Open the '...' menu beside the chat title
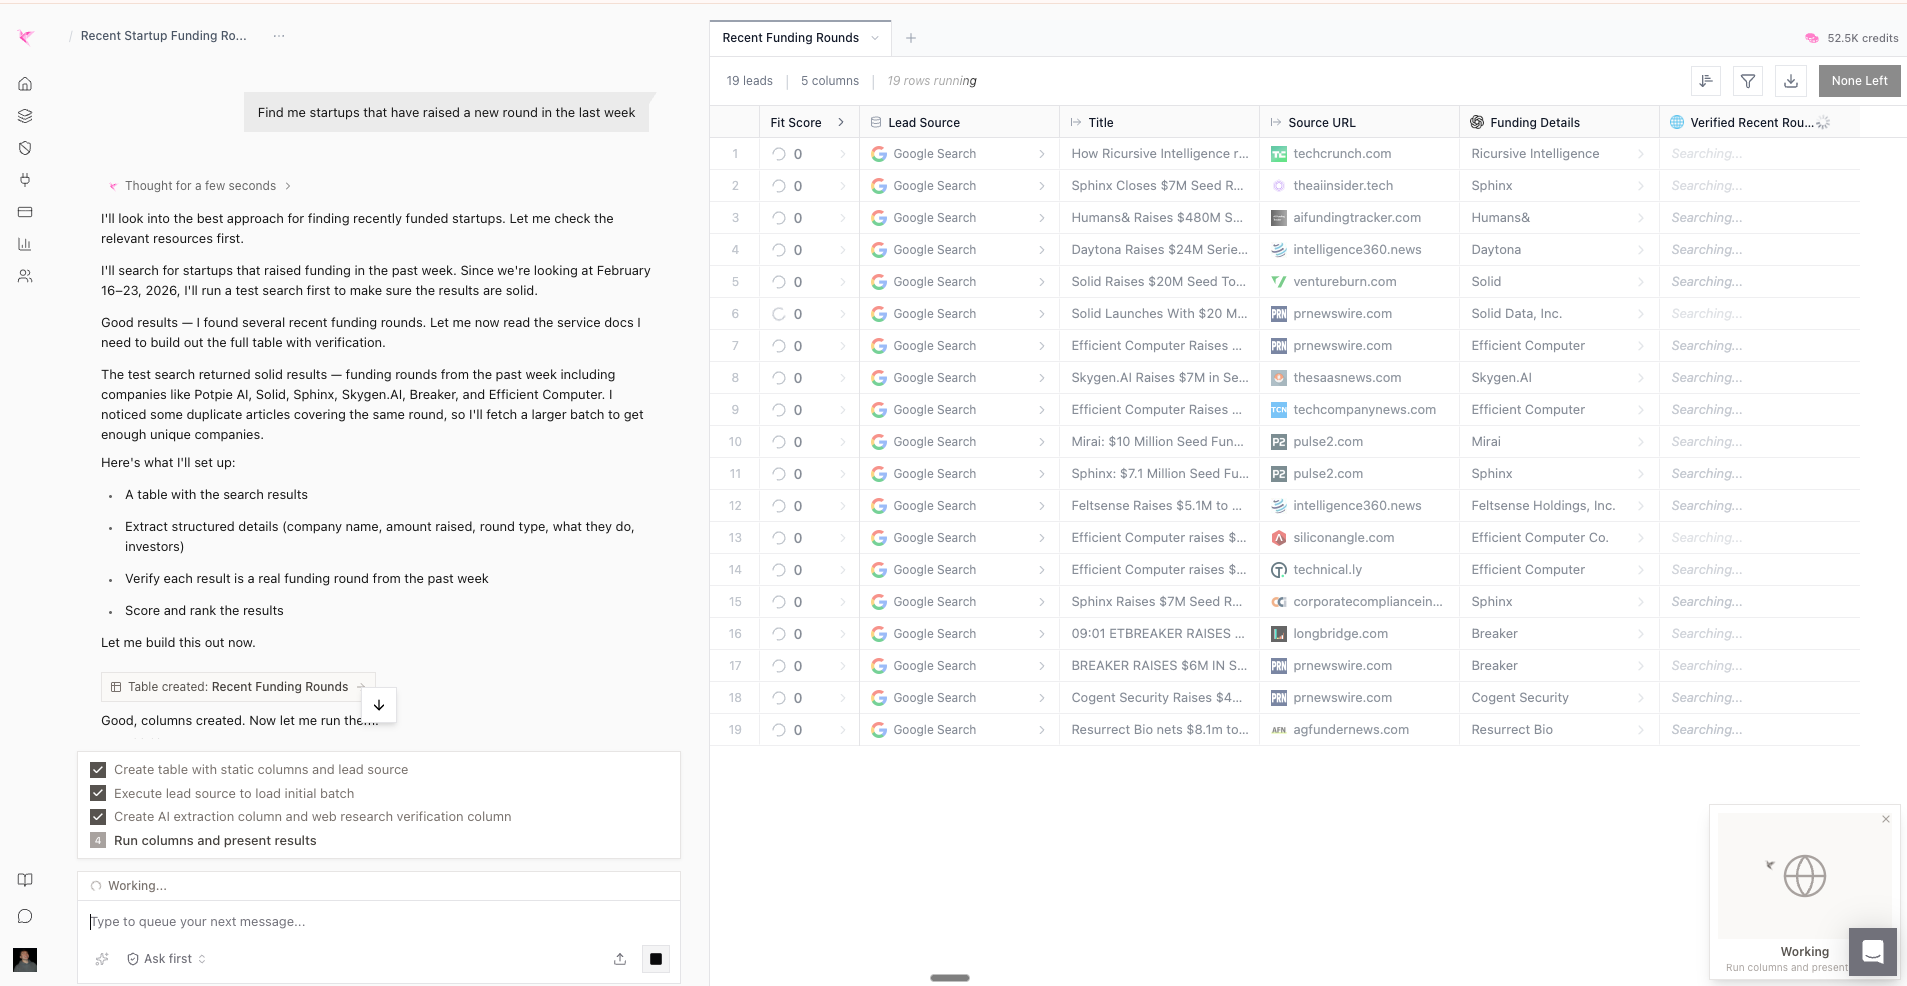This screenshot has width=1907, height=986. coord(278,36)
